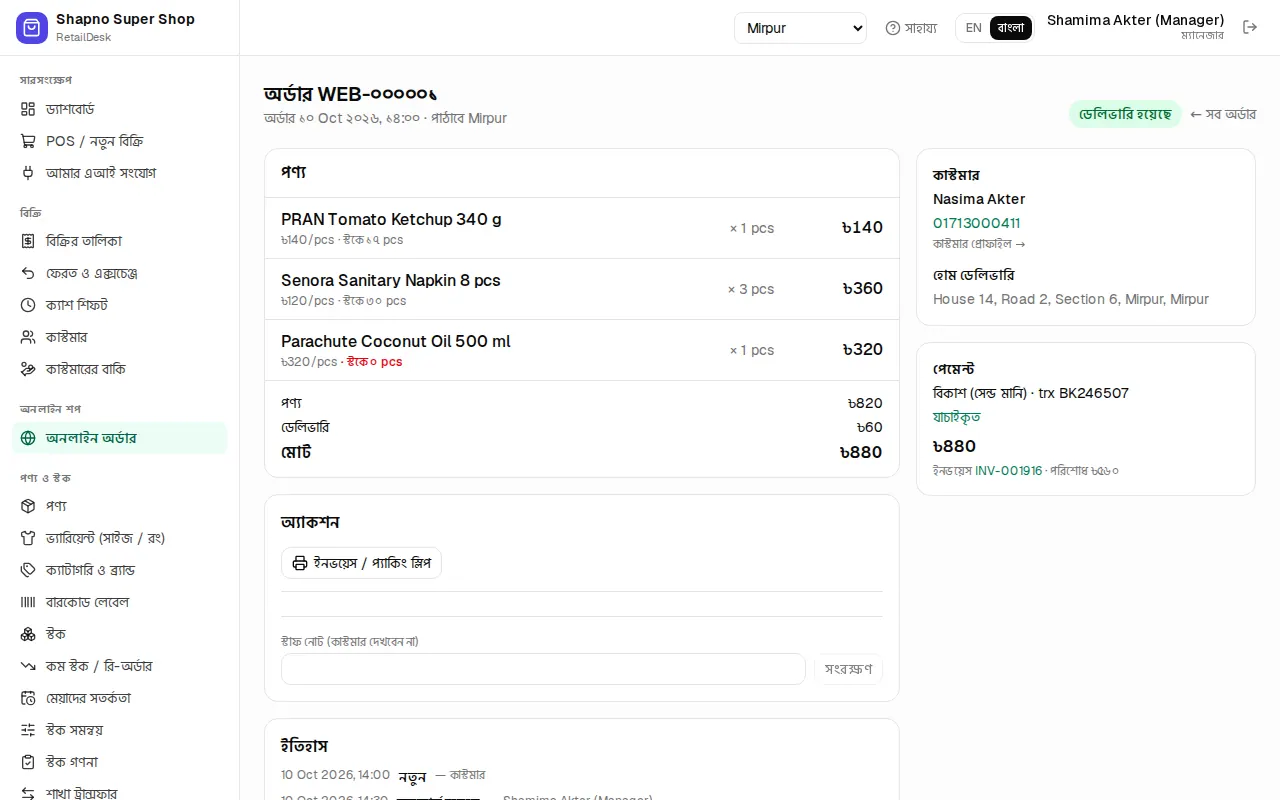The width and height of the screenshot is (1280, 800).
Task: Open invoice INV-001916 link
Action: tap(1009, 470)
